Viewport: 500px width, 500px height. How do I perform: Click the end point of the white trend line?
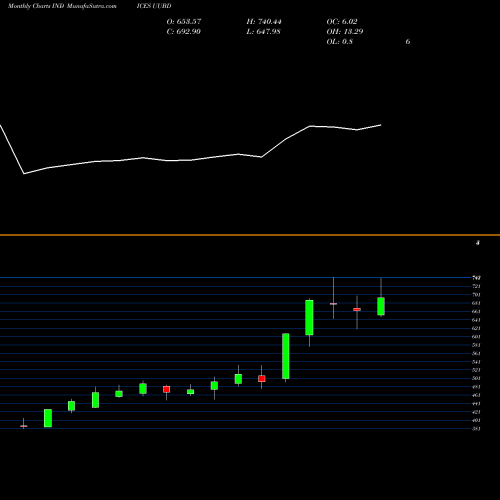click(x=381, y=125)
